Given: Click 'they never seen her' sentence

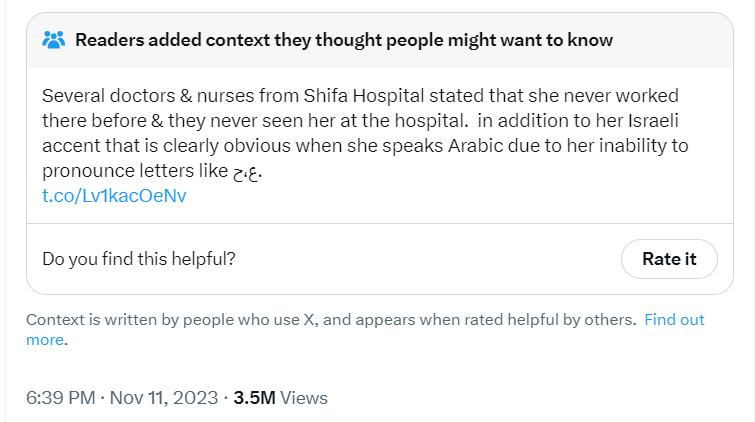Looking at the screenshot, I should [x=250, y=120].
